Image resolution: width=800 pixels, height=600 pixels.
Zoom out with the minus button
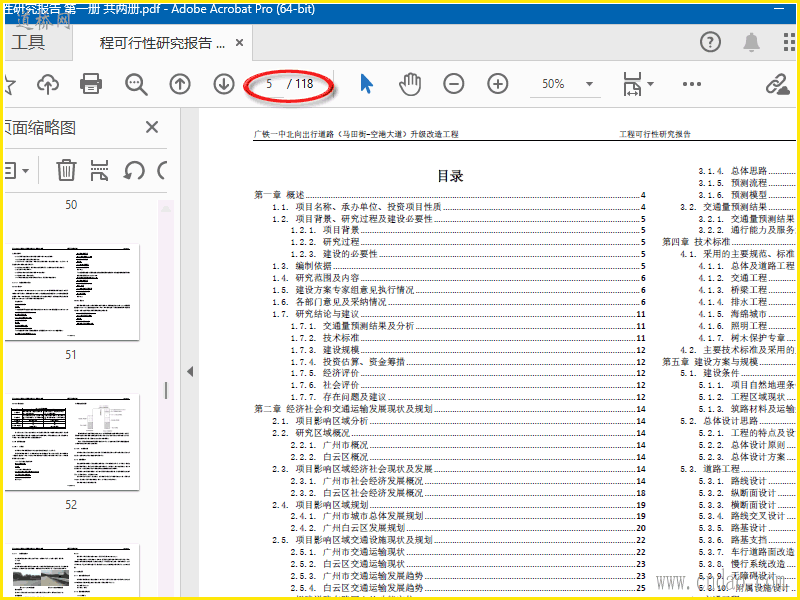tap(454, 84)
